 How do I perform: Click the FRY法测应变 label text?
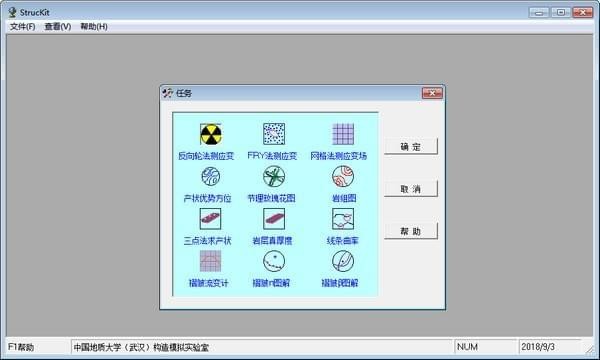click(272, 156)
